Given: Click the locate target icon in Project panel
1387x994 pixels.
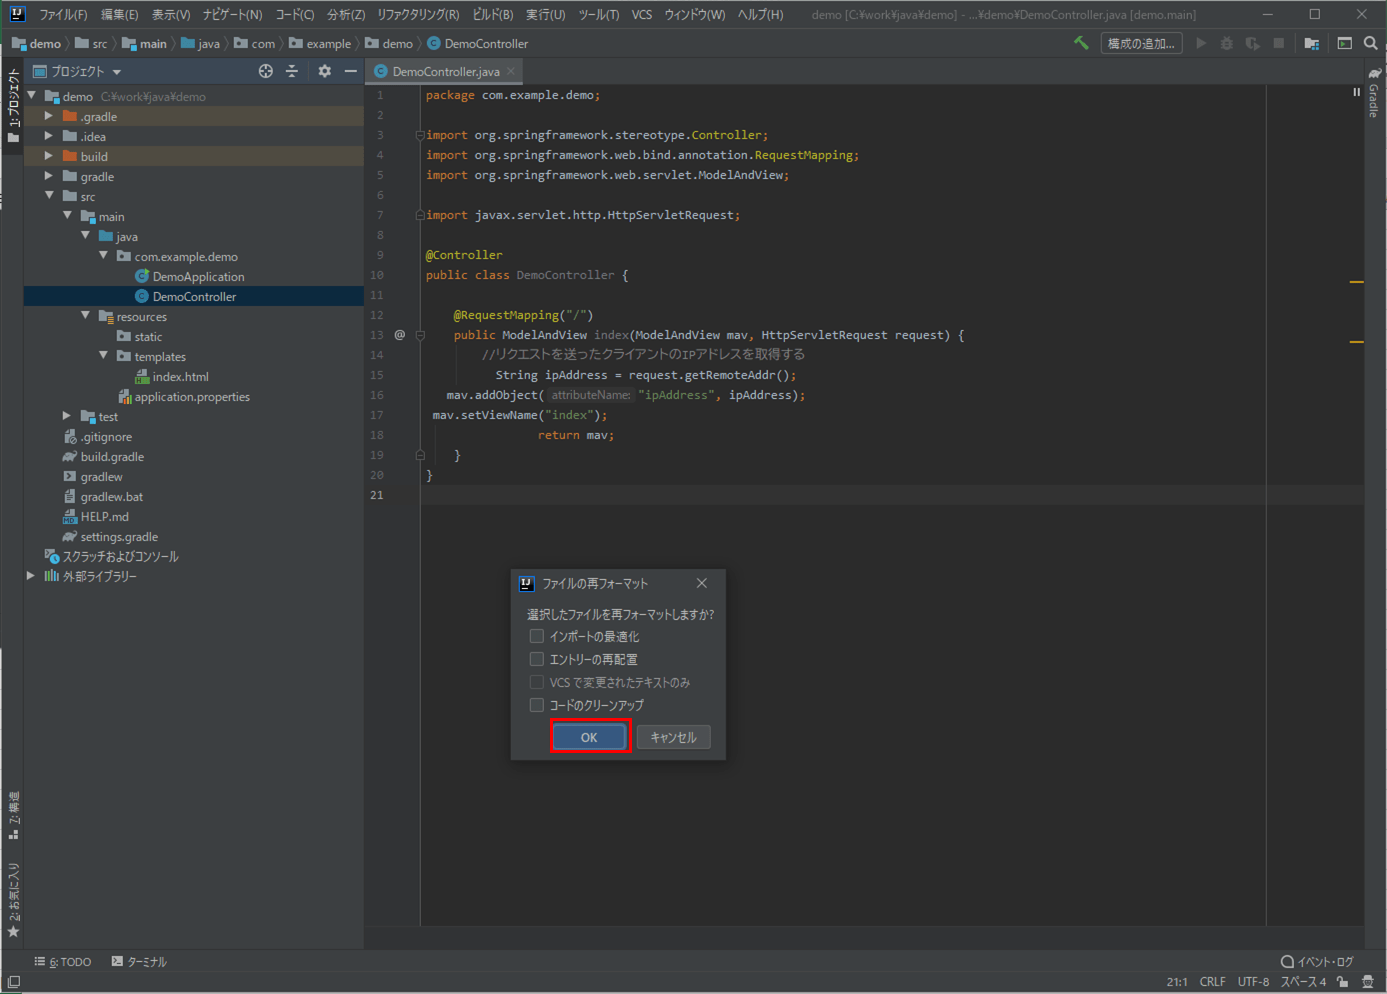Looking at the screenshot, I should point(265,71).
